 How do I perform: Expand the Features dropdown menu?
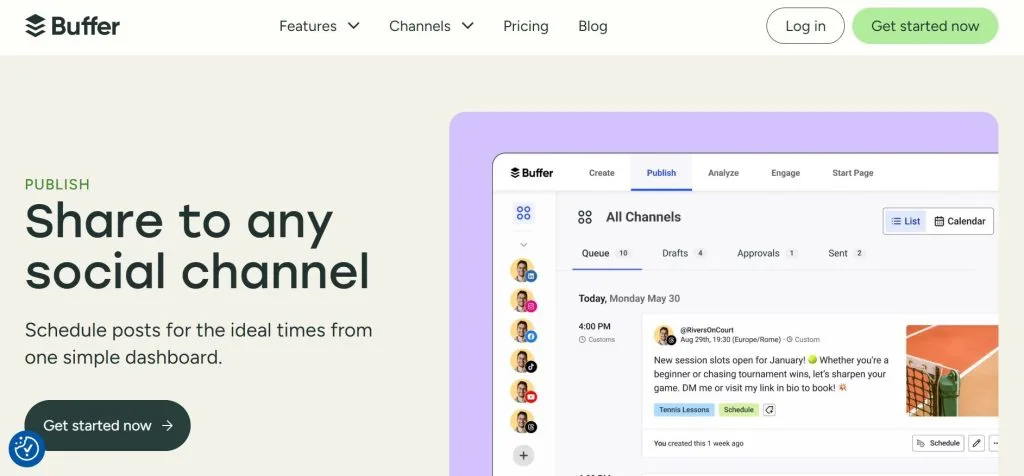pos(319,26)
